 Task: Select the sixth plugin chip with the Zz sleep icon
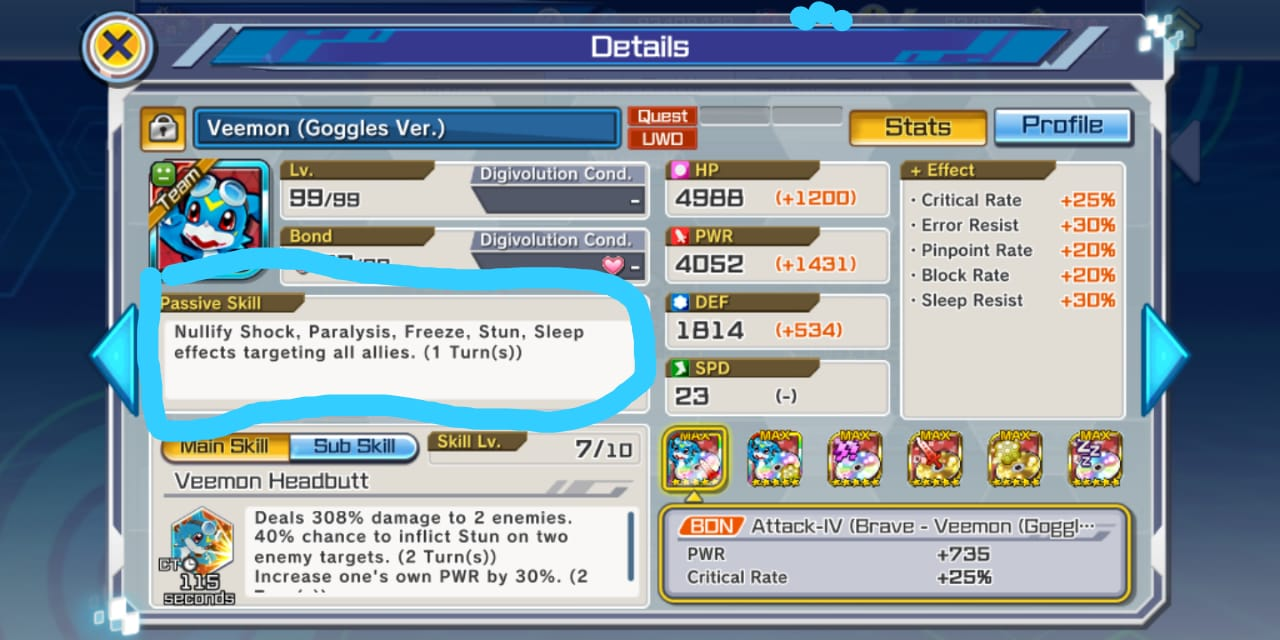(1095, 459)
